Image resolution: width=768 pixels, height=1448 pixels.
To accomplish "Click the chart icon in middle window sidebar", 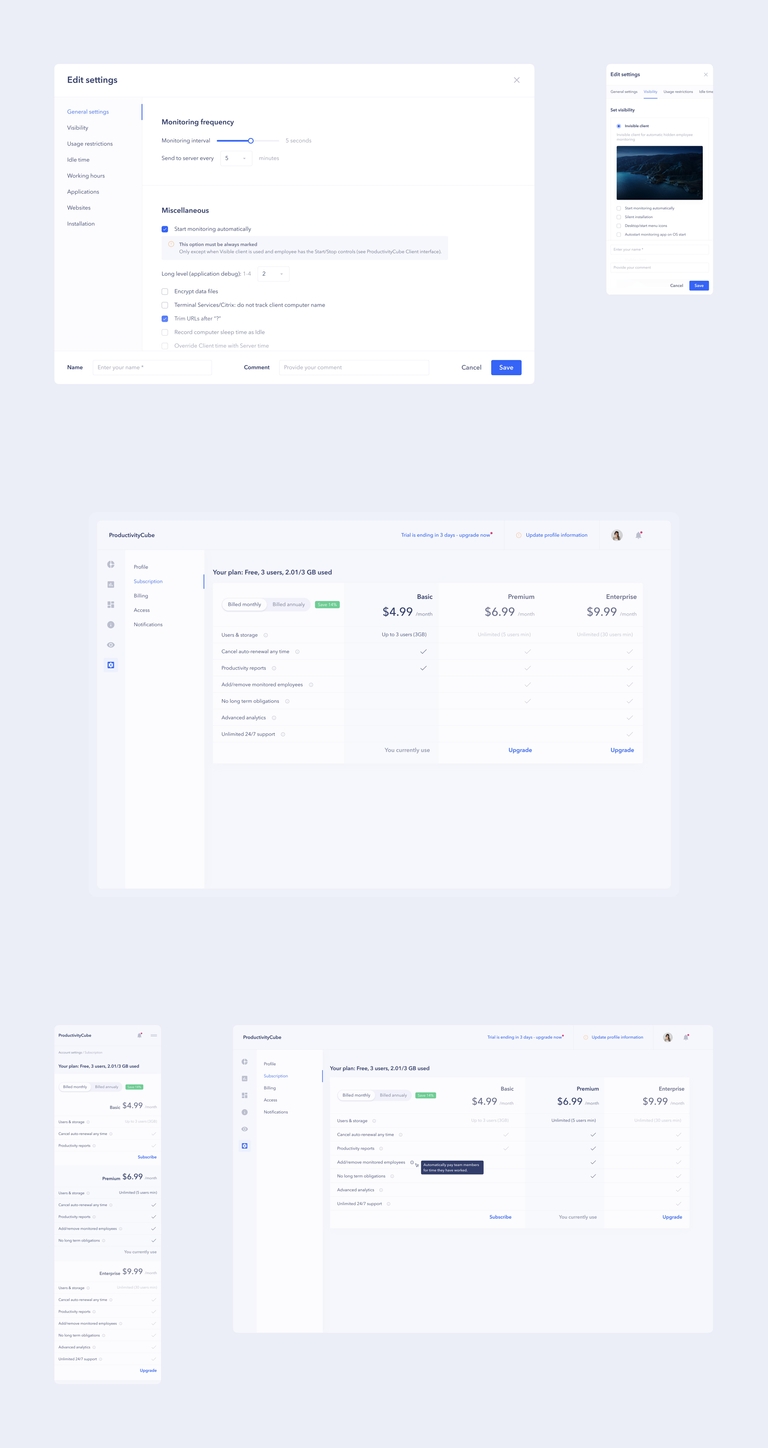I will coord(111,585).
